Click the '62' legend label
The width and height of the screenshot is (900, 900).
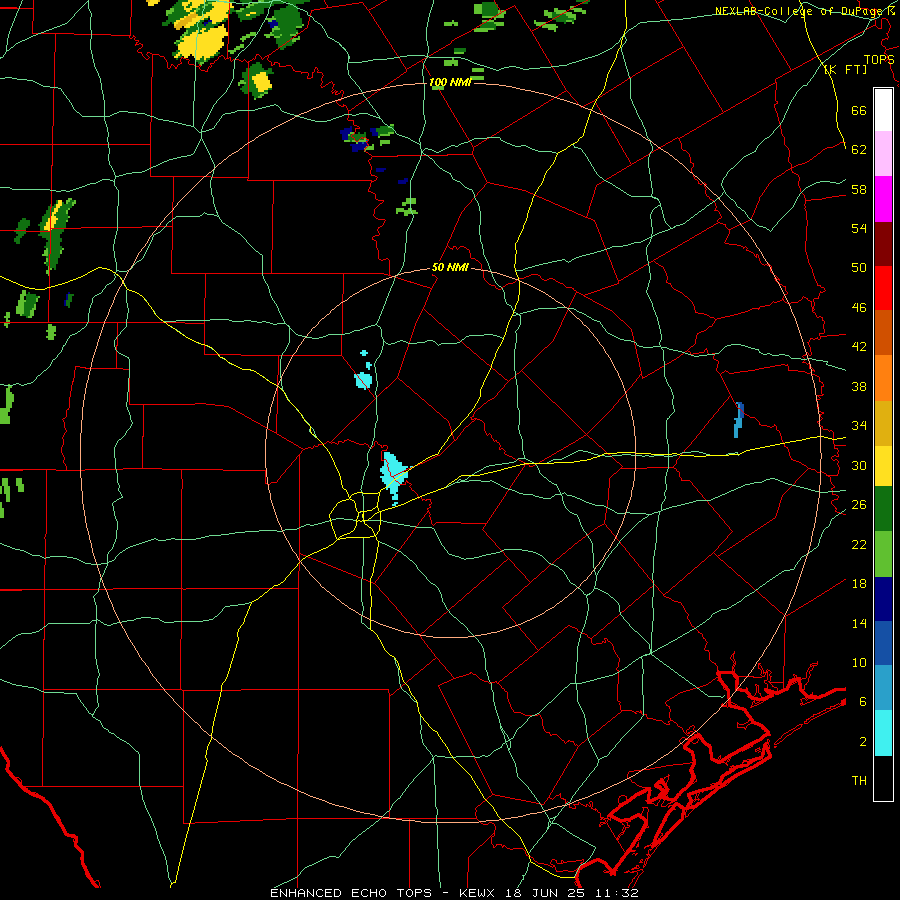tap(859, 149)
